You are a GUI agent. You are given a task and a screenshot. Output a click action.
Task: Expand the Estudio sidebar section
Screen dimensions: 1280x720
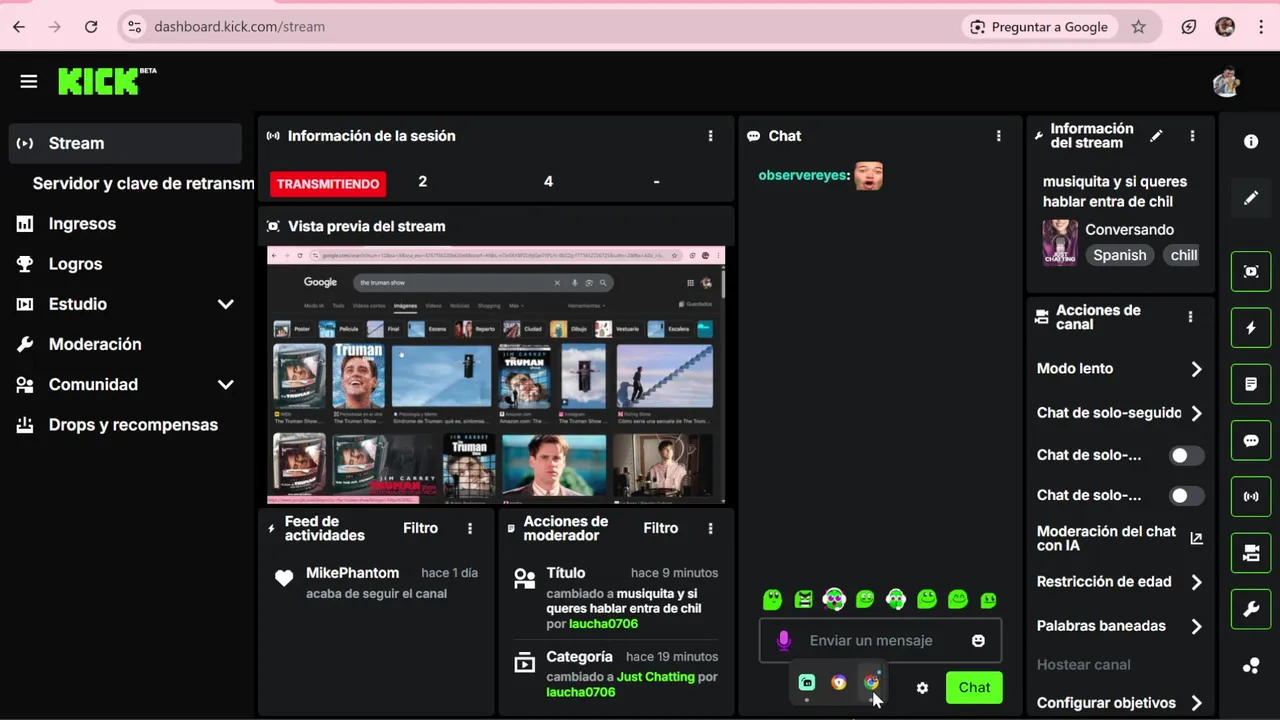coord(226,304)
